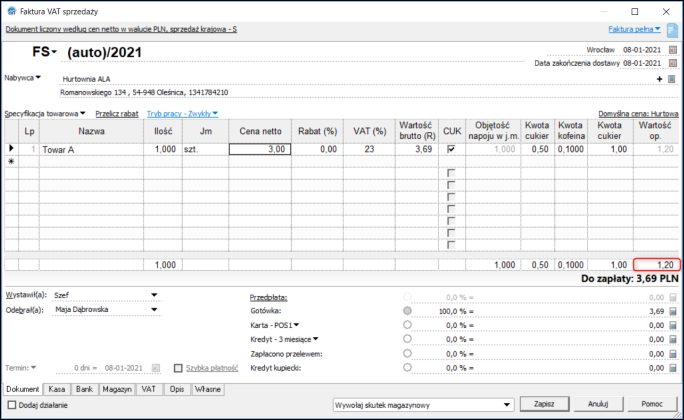684x420 pixels.
Task: Select the Karta - POS1 payment radio button
Action: [x=407, y=325]
